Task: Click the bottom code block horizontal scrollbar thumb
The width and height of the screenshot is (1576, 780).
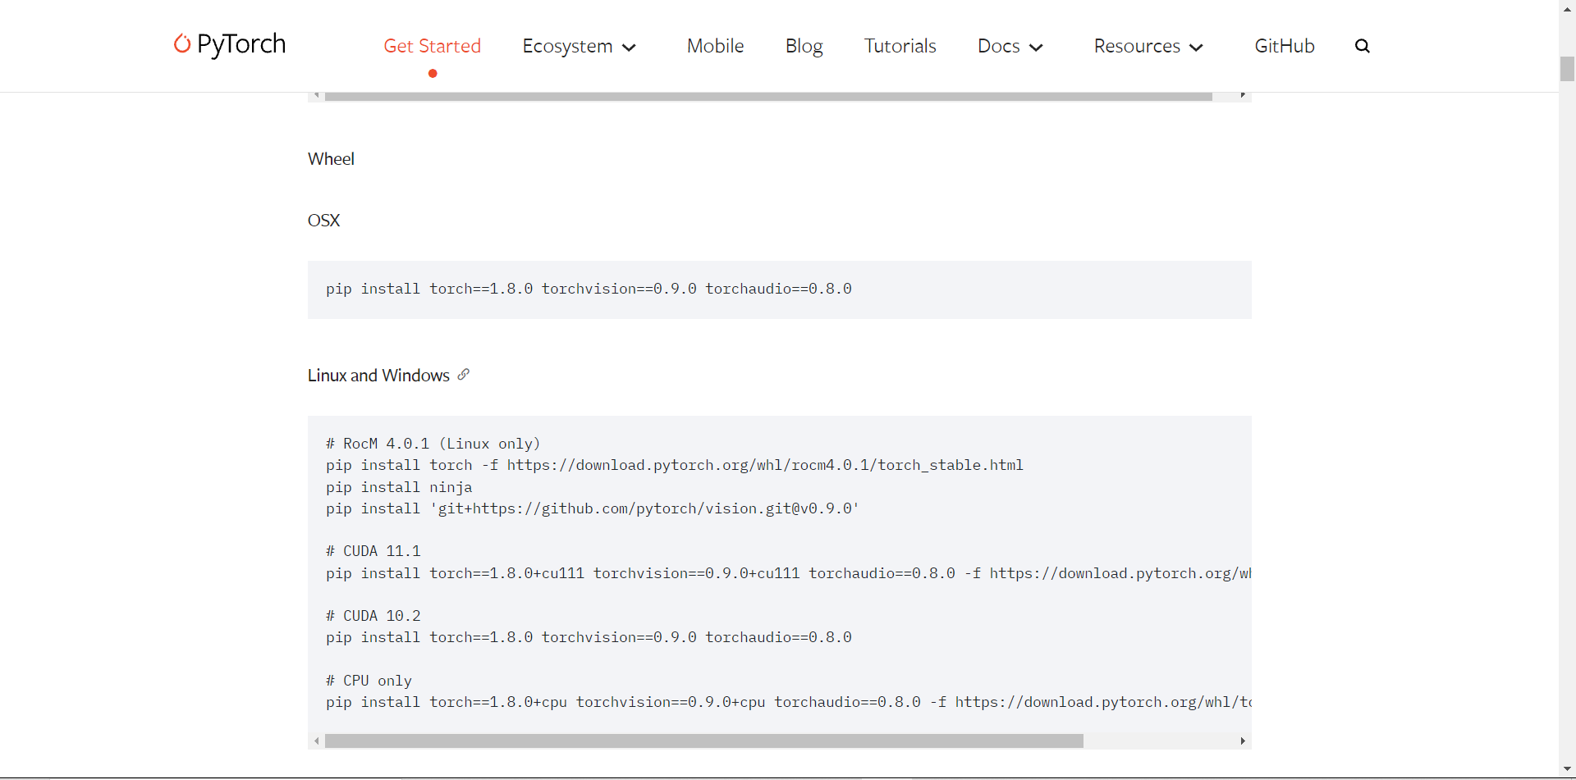Action: click(x=704, y=741)
